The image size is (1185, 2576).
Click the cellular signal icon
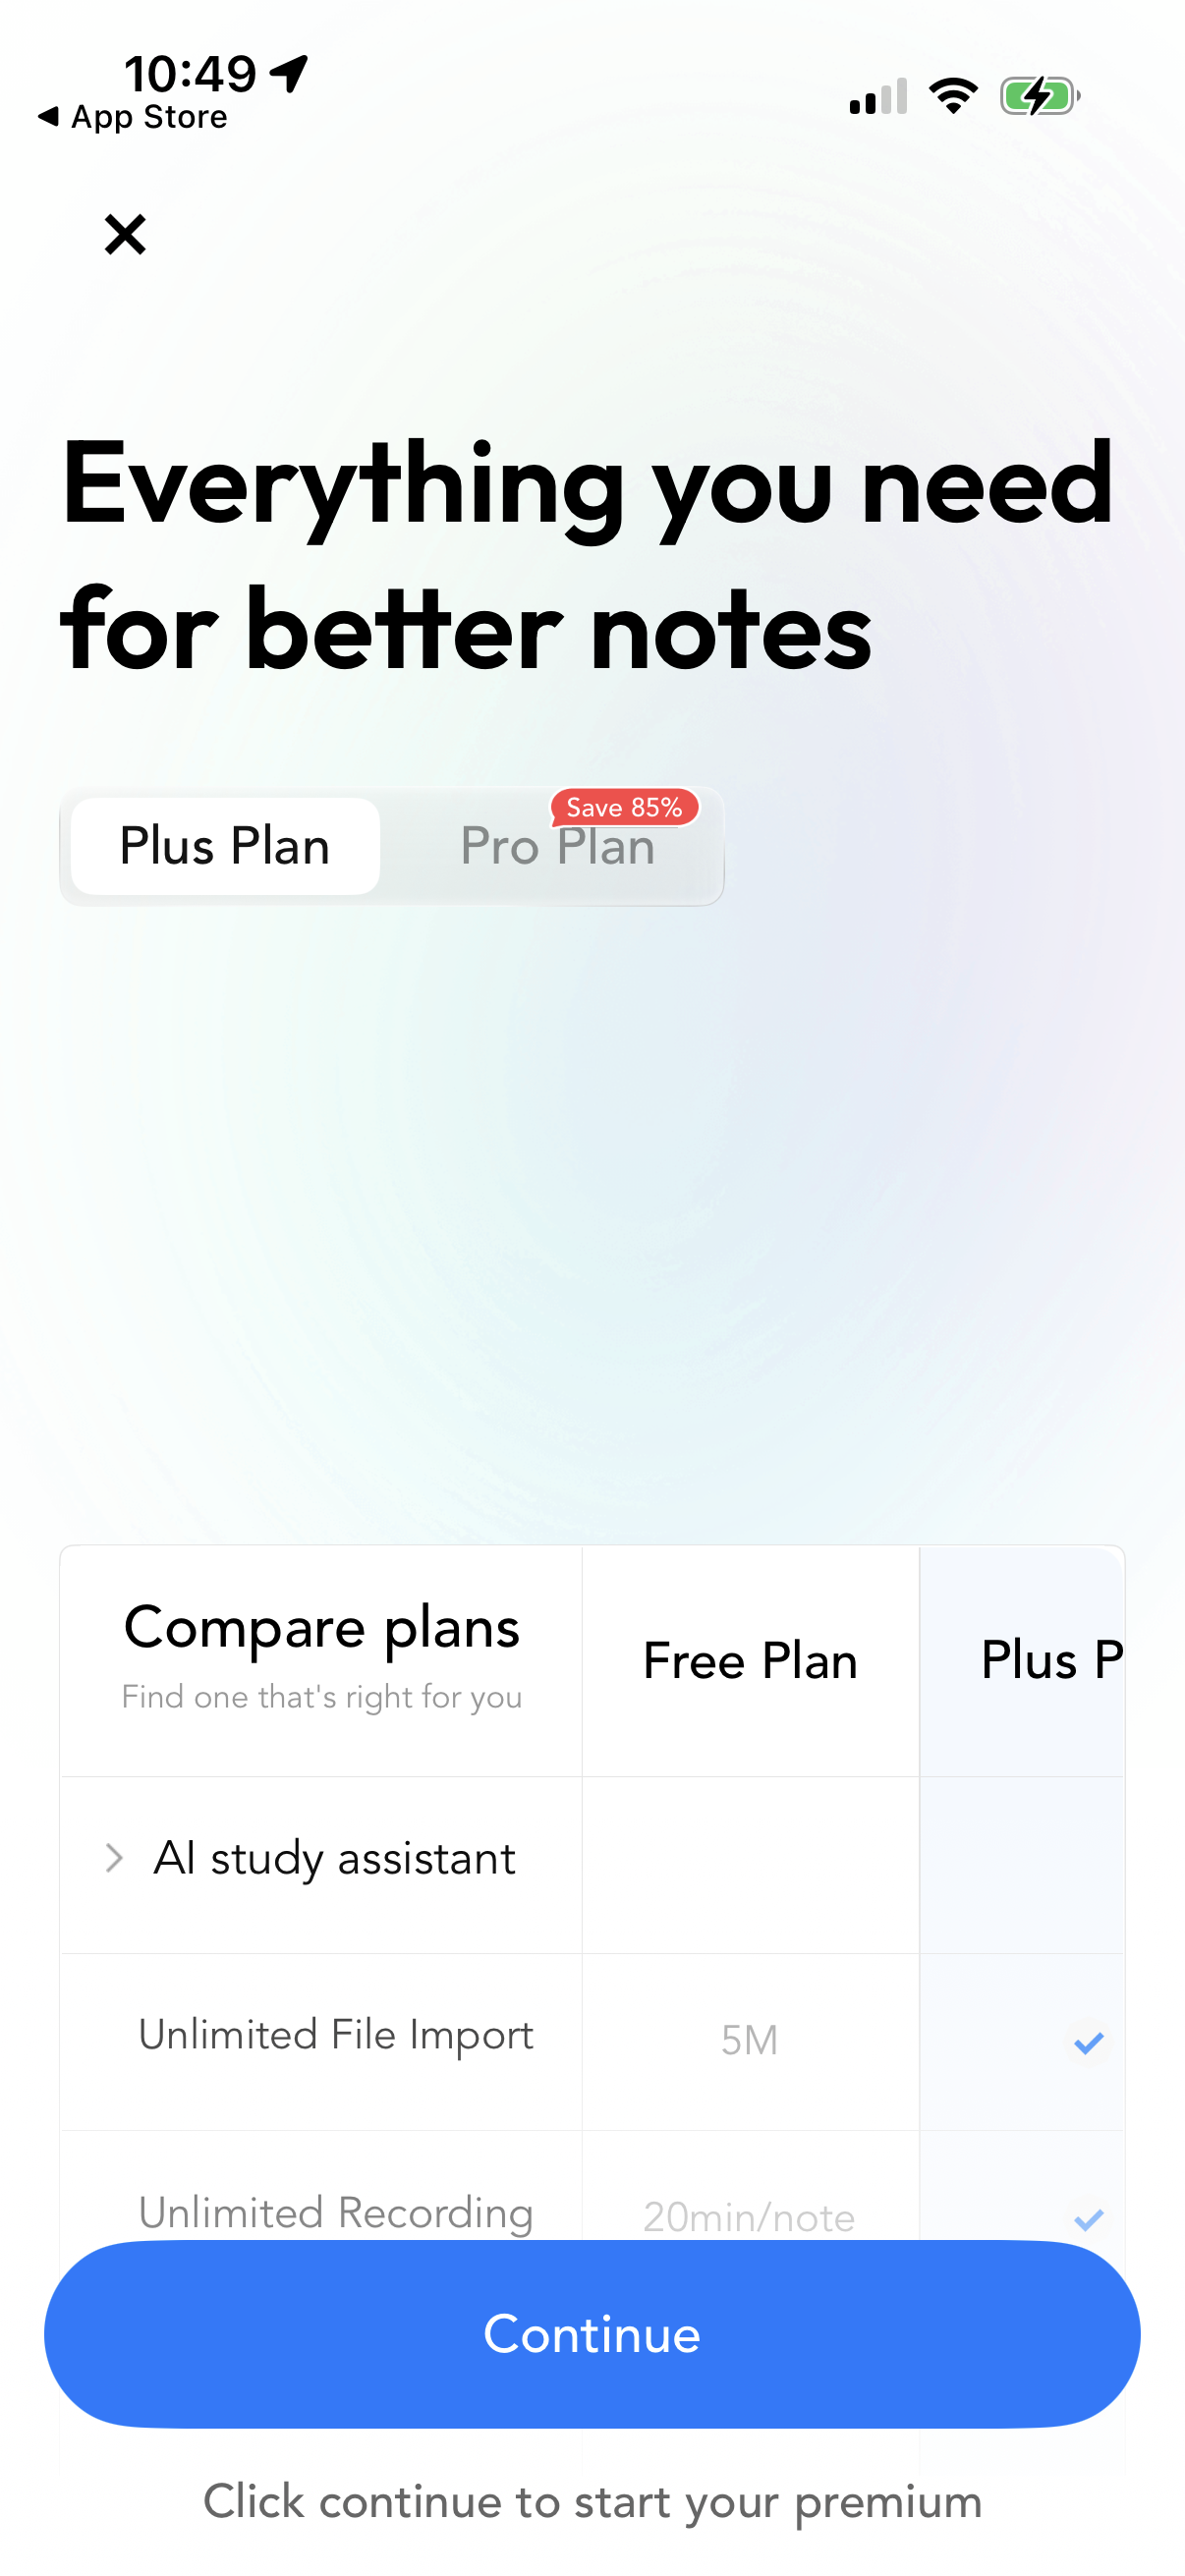875,97
